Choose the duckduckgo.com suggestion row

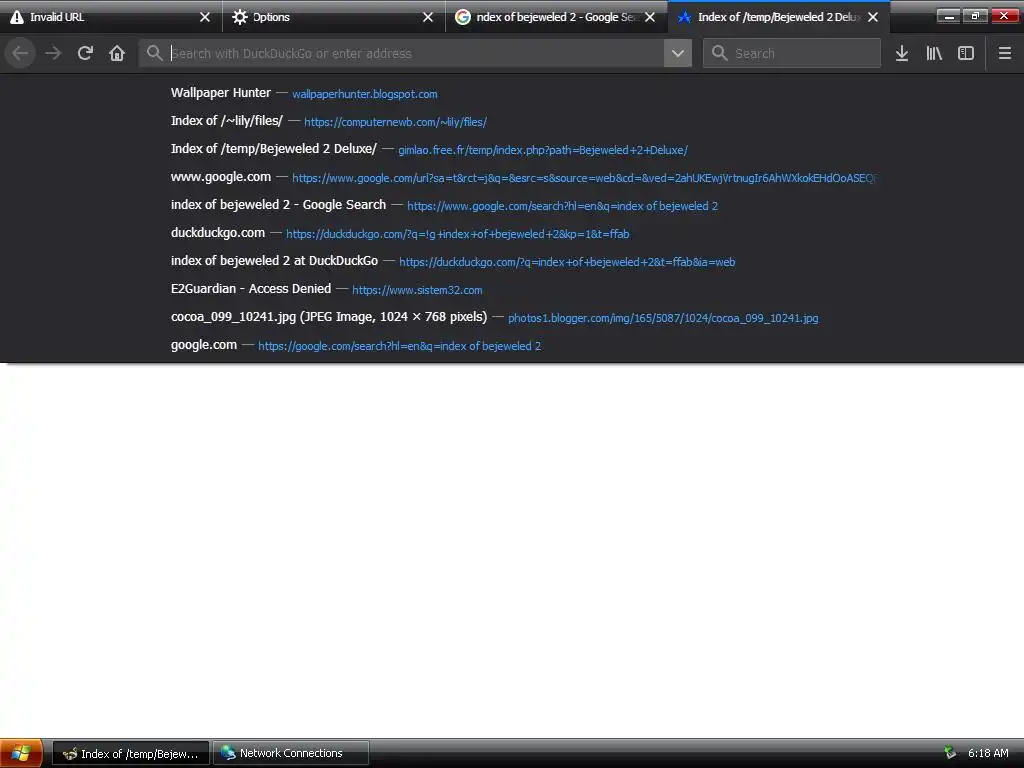click(x=512, y=233)
